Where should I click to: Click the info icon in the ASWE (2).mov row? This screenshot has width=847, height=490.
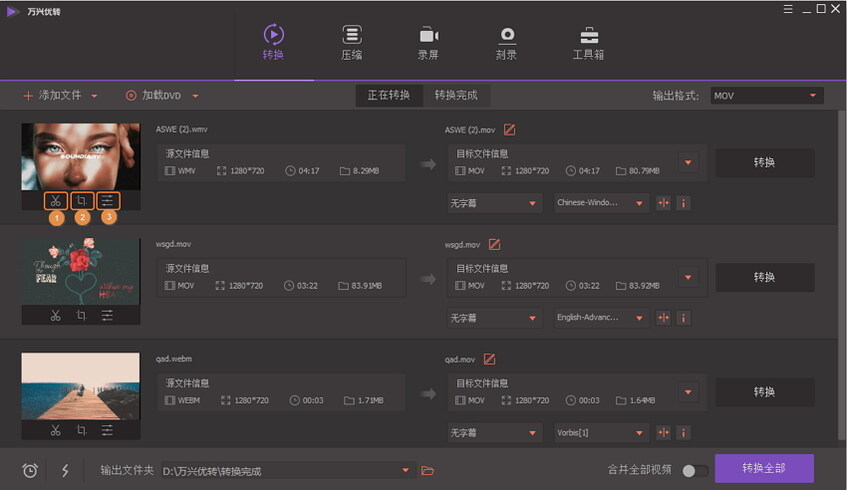coord(683,203)
